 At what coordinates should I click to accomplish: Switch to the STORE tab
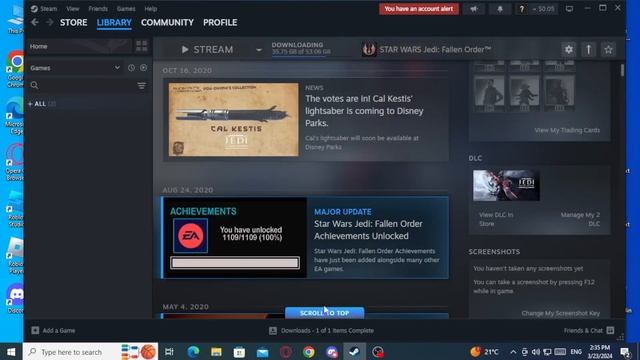(73, 22)
